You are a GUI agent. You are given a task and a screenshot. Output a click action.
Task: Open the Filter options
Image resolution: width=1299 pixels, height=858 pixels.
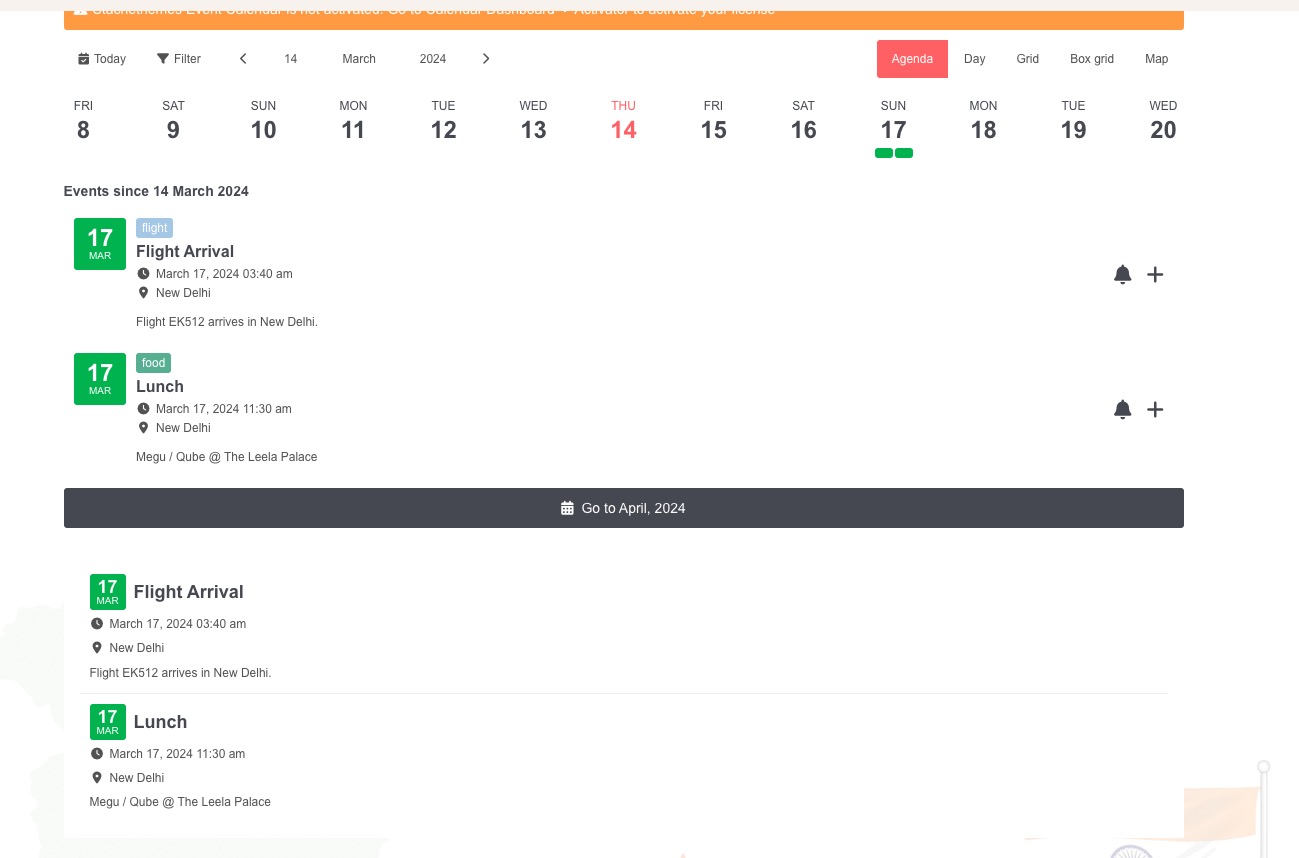[x=179, y=59]
